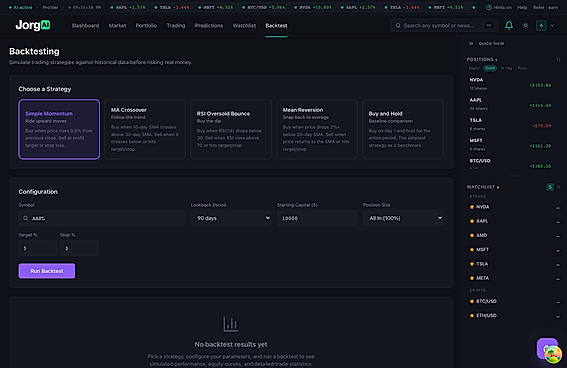Image resolution: width=567 pixels, height=368 pixels.
Task: Select the RSI Oversold Bounce strategy card
Action: pos(231,129)
